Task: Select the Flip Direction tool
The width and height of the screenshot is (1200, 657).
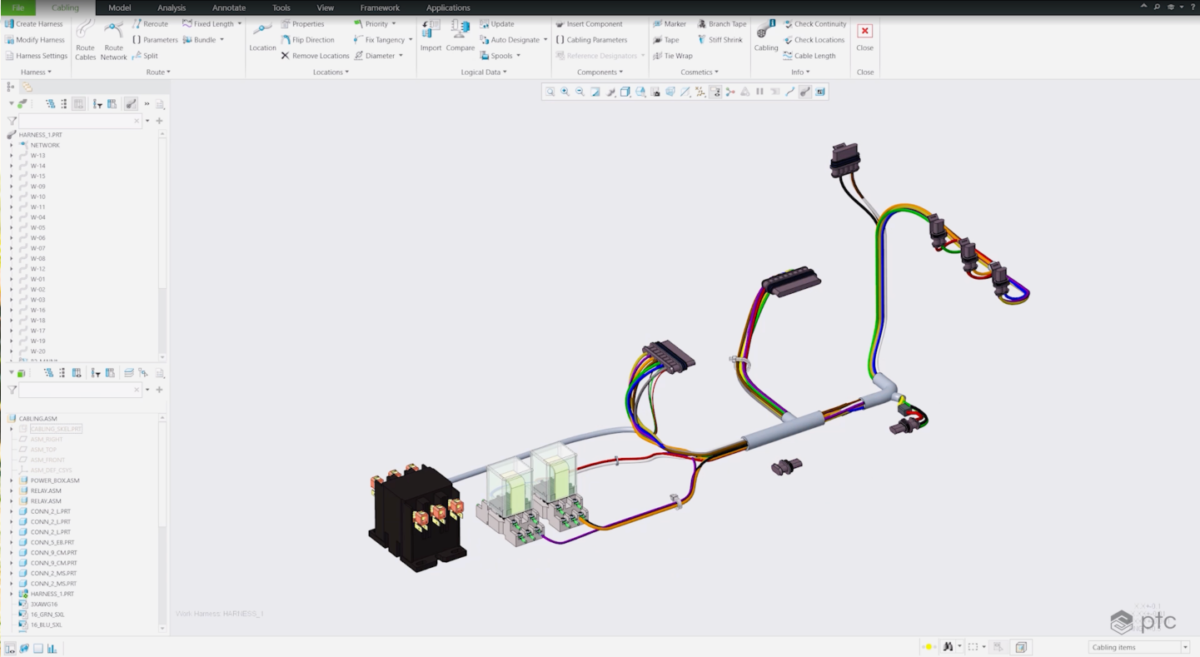Action: point(313,40)
